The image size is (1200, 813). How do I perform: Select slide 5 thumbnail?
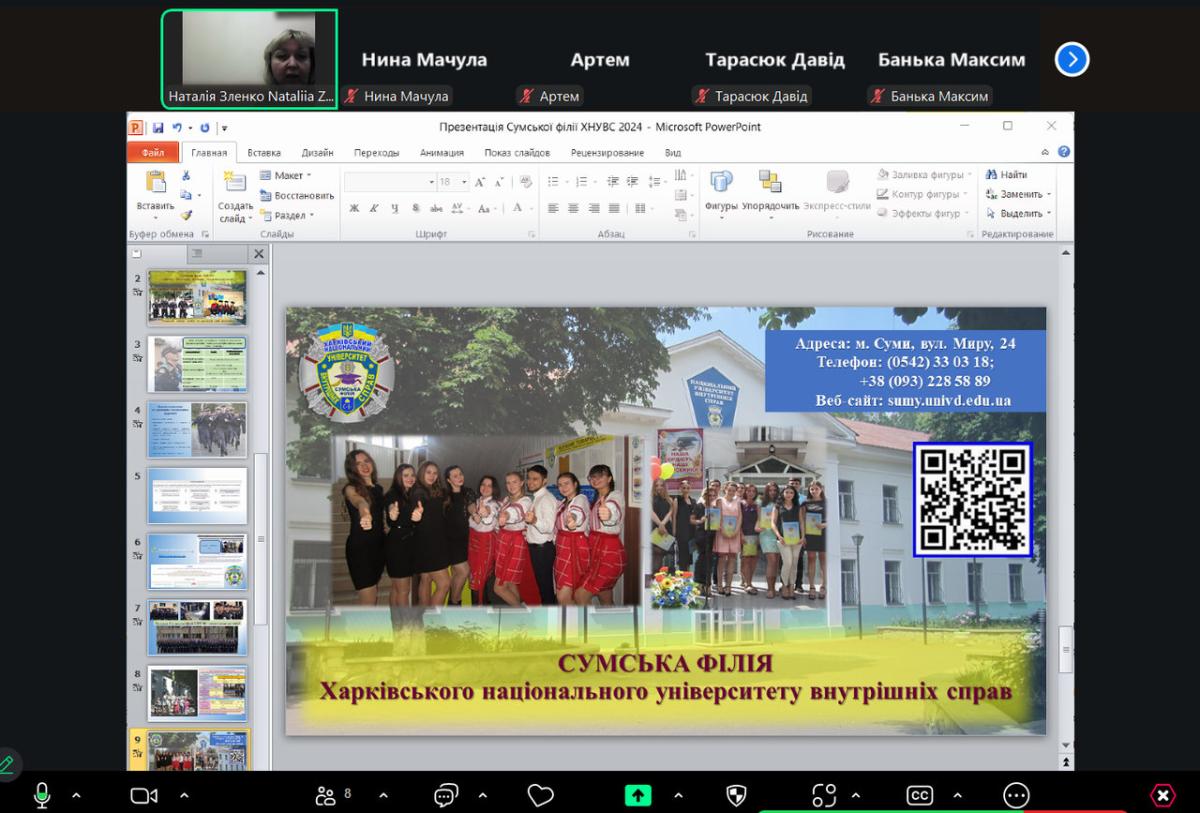(x=197, y=495)
